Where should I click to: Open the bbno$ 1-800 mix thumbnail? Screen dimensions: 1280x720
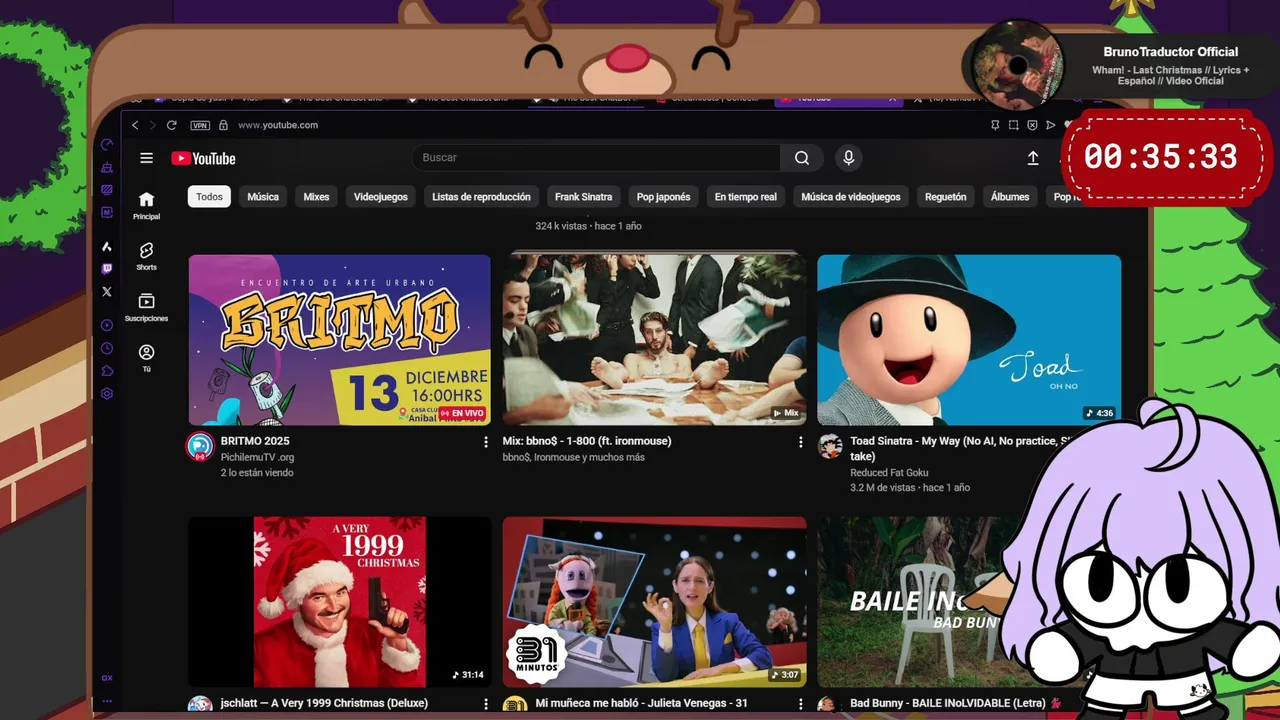654,340
